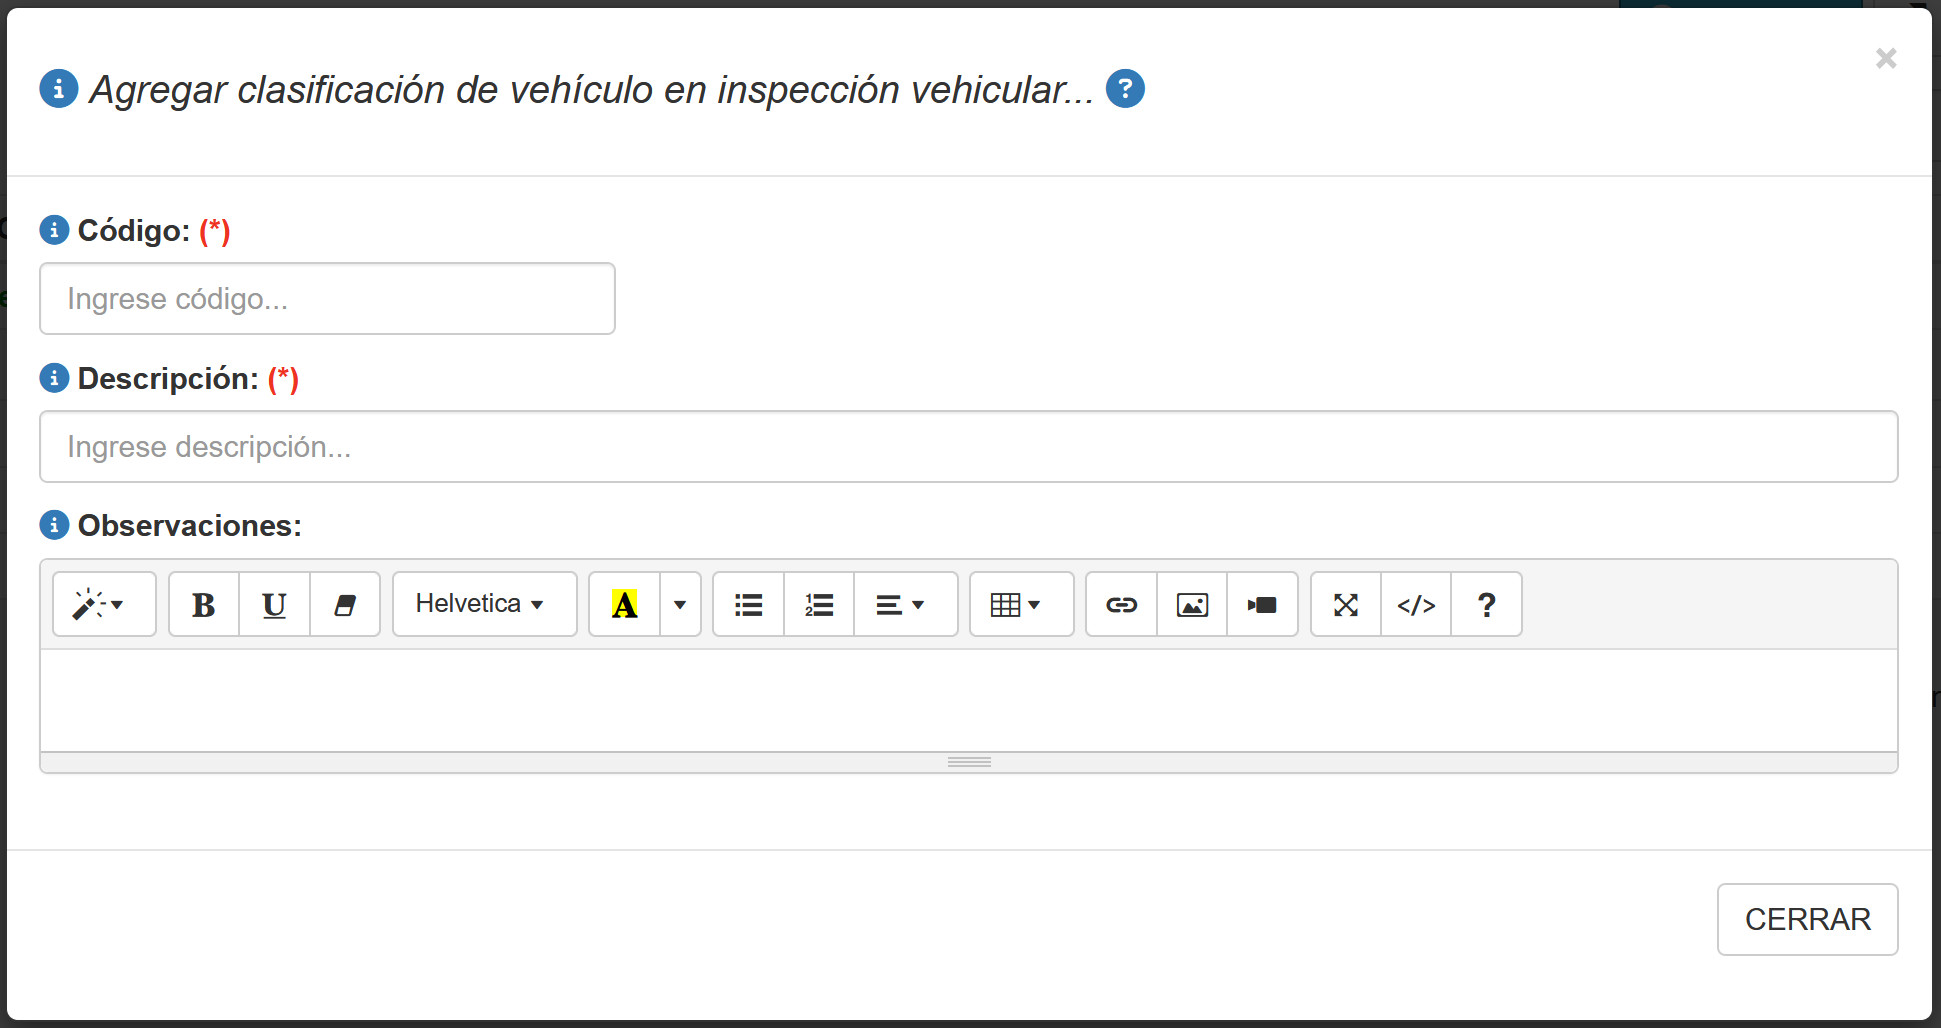Open the table insert dropdown
This screenshot has width=1941, height=1028.
[1021, 604]
